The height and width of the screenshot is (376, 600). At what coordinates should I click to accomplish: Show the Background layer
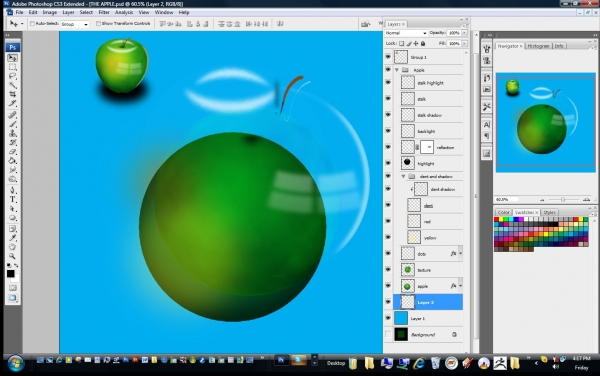[388, 335]
